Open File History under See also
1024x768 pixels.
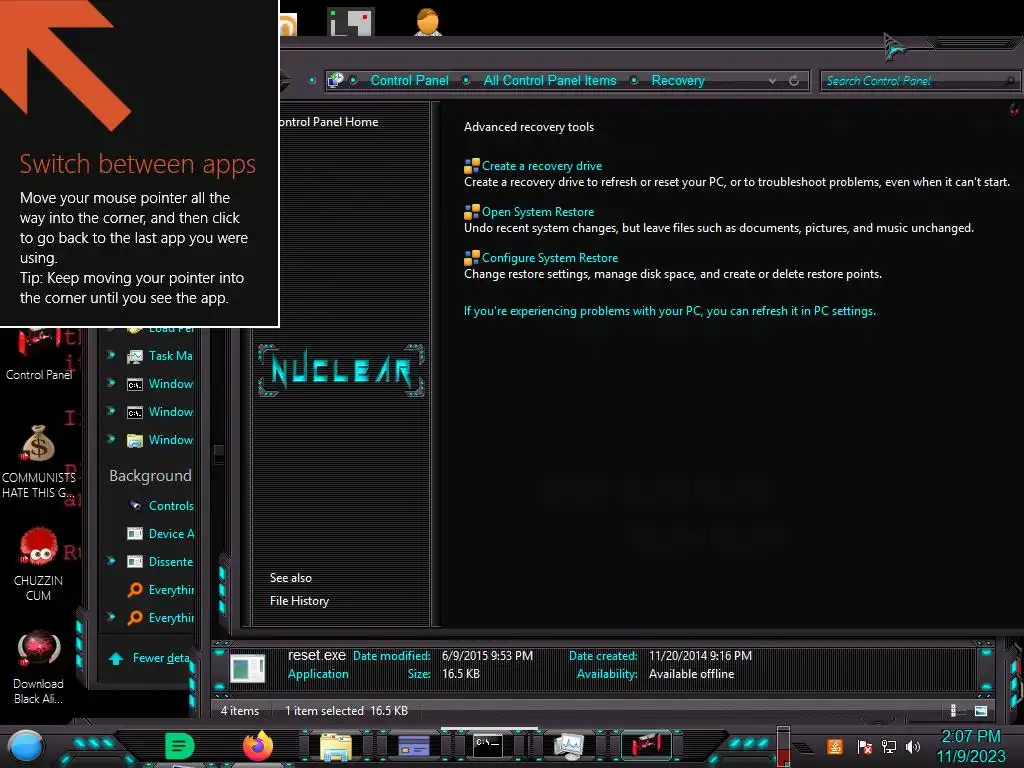click(299, 601)
